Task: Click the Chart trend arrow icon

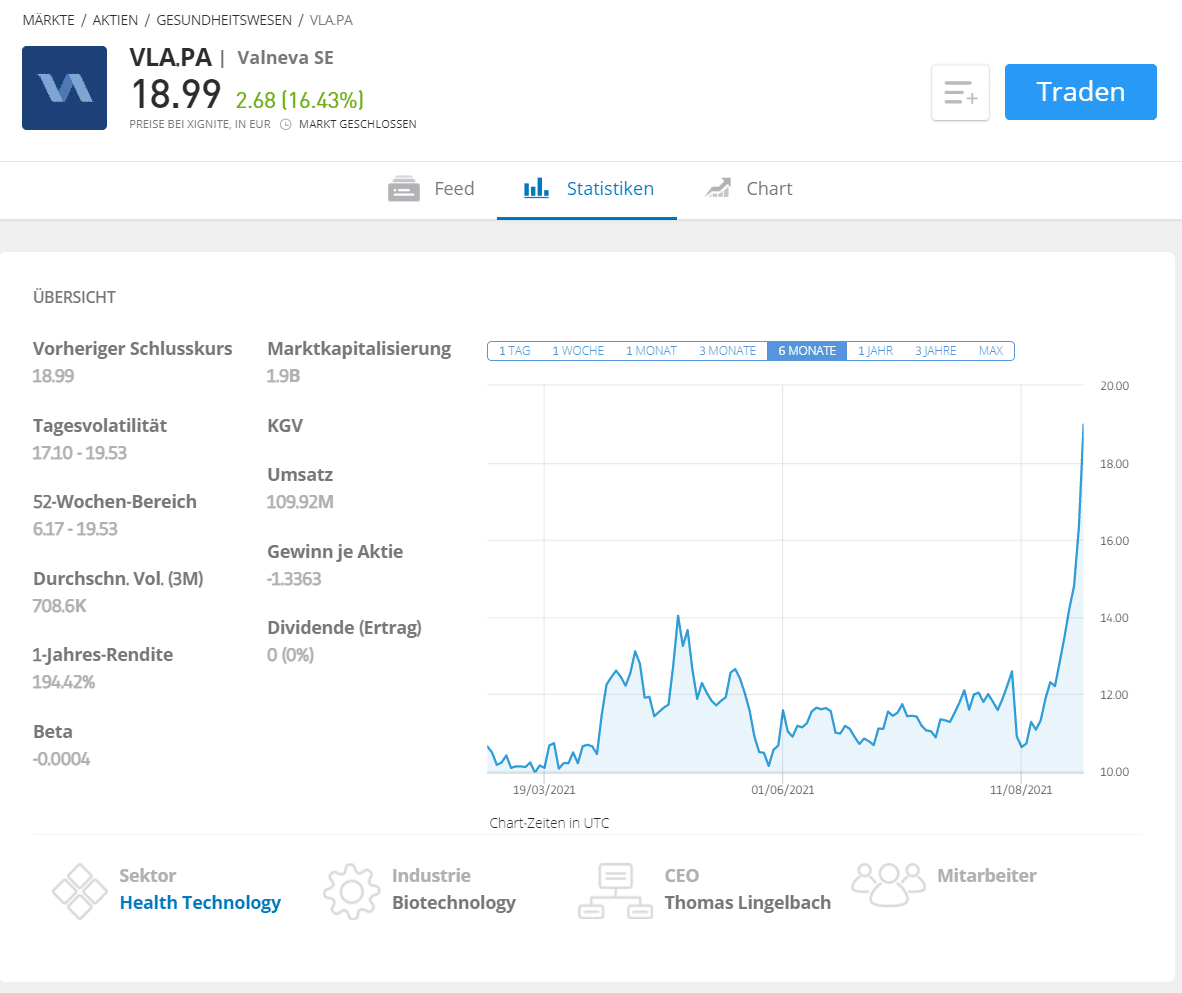Action: click(x=718, y=188)
